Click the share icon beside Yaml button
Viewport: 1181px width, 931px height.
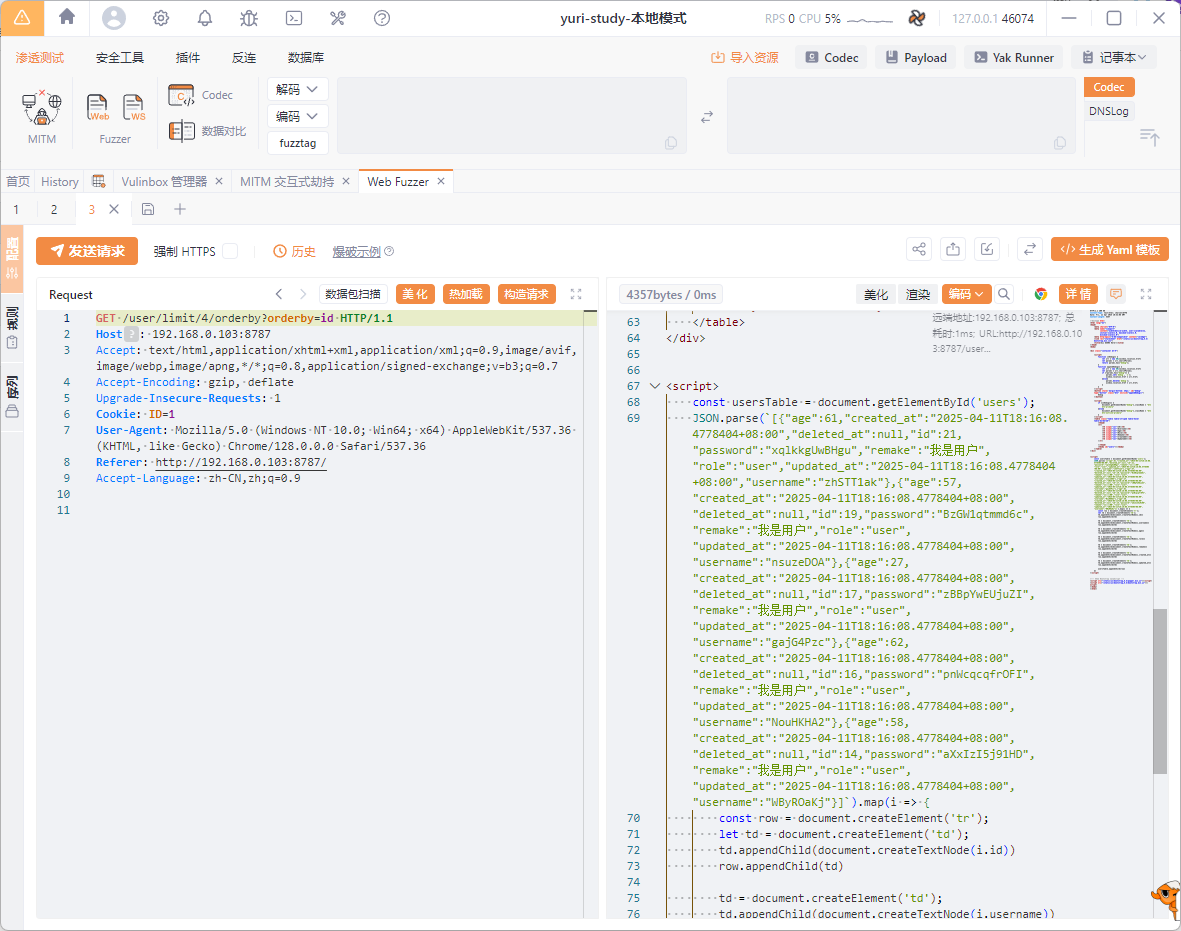(x=919, y=250)
